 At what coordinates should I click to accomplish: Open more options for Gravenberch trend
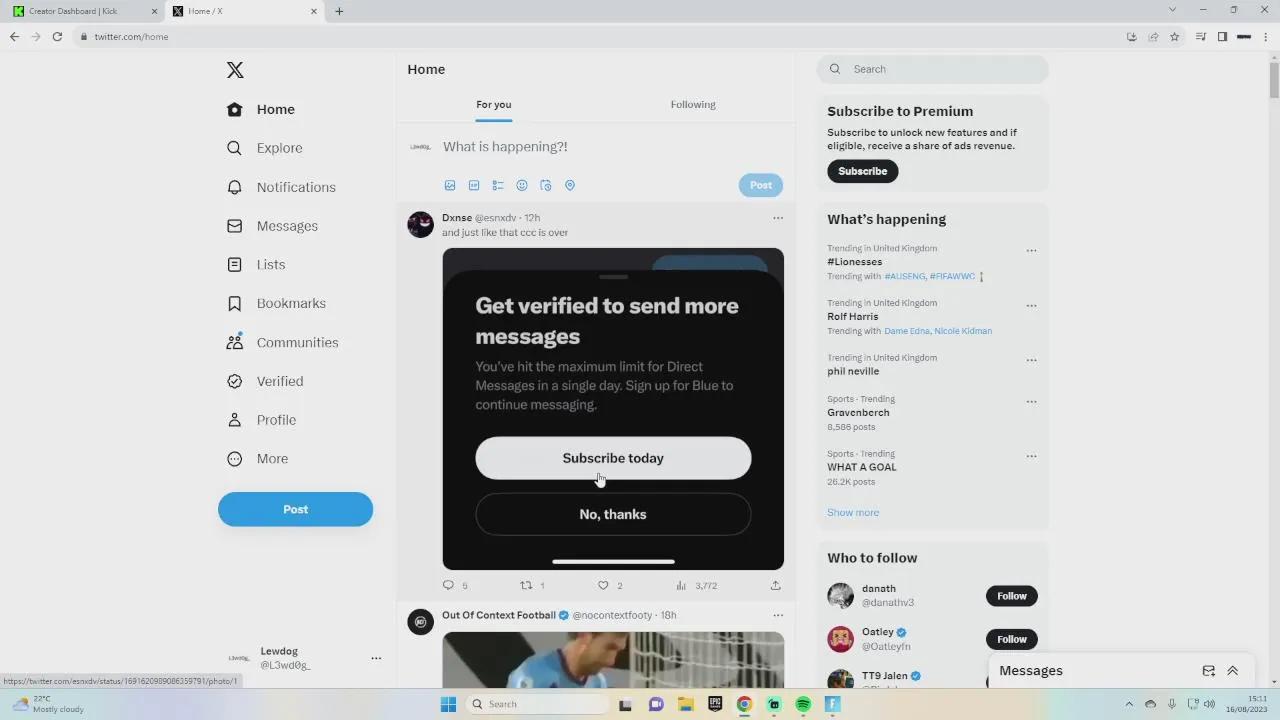coord(1031,402)
